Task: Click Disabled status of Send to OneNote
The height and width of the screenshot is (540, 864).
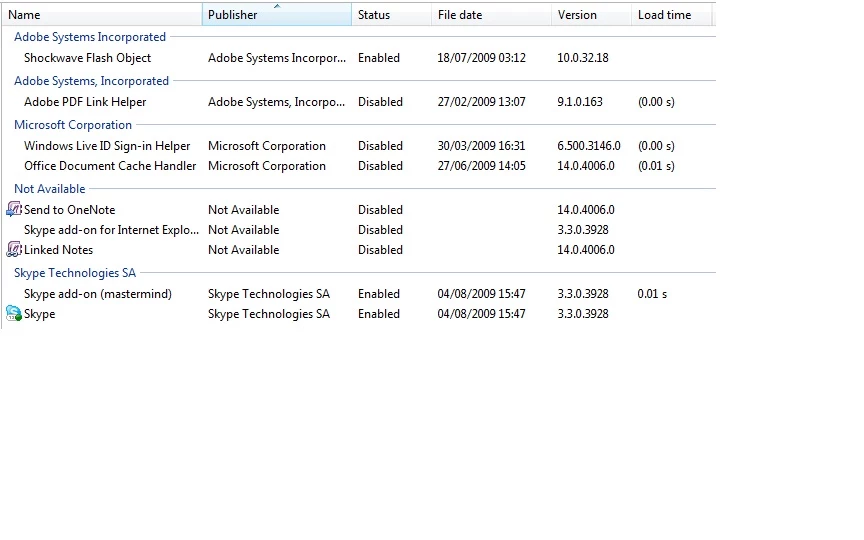Action: pyautogui.click(x=380, y=210)
